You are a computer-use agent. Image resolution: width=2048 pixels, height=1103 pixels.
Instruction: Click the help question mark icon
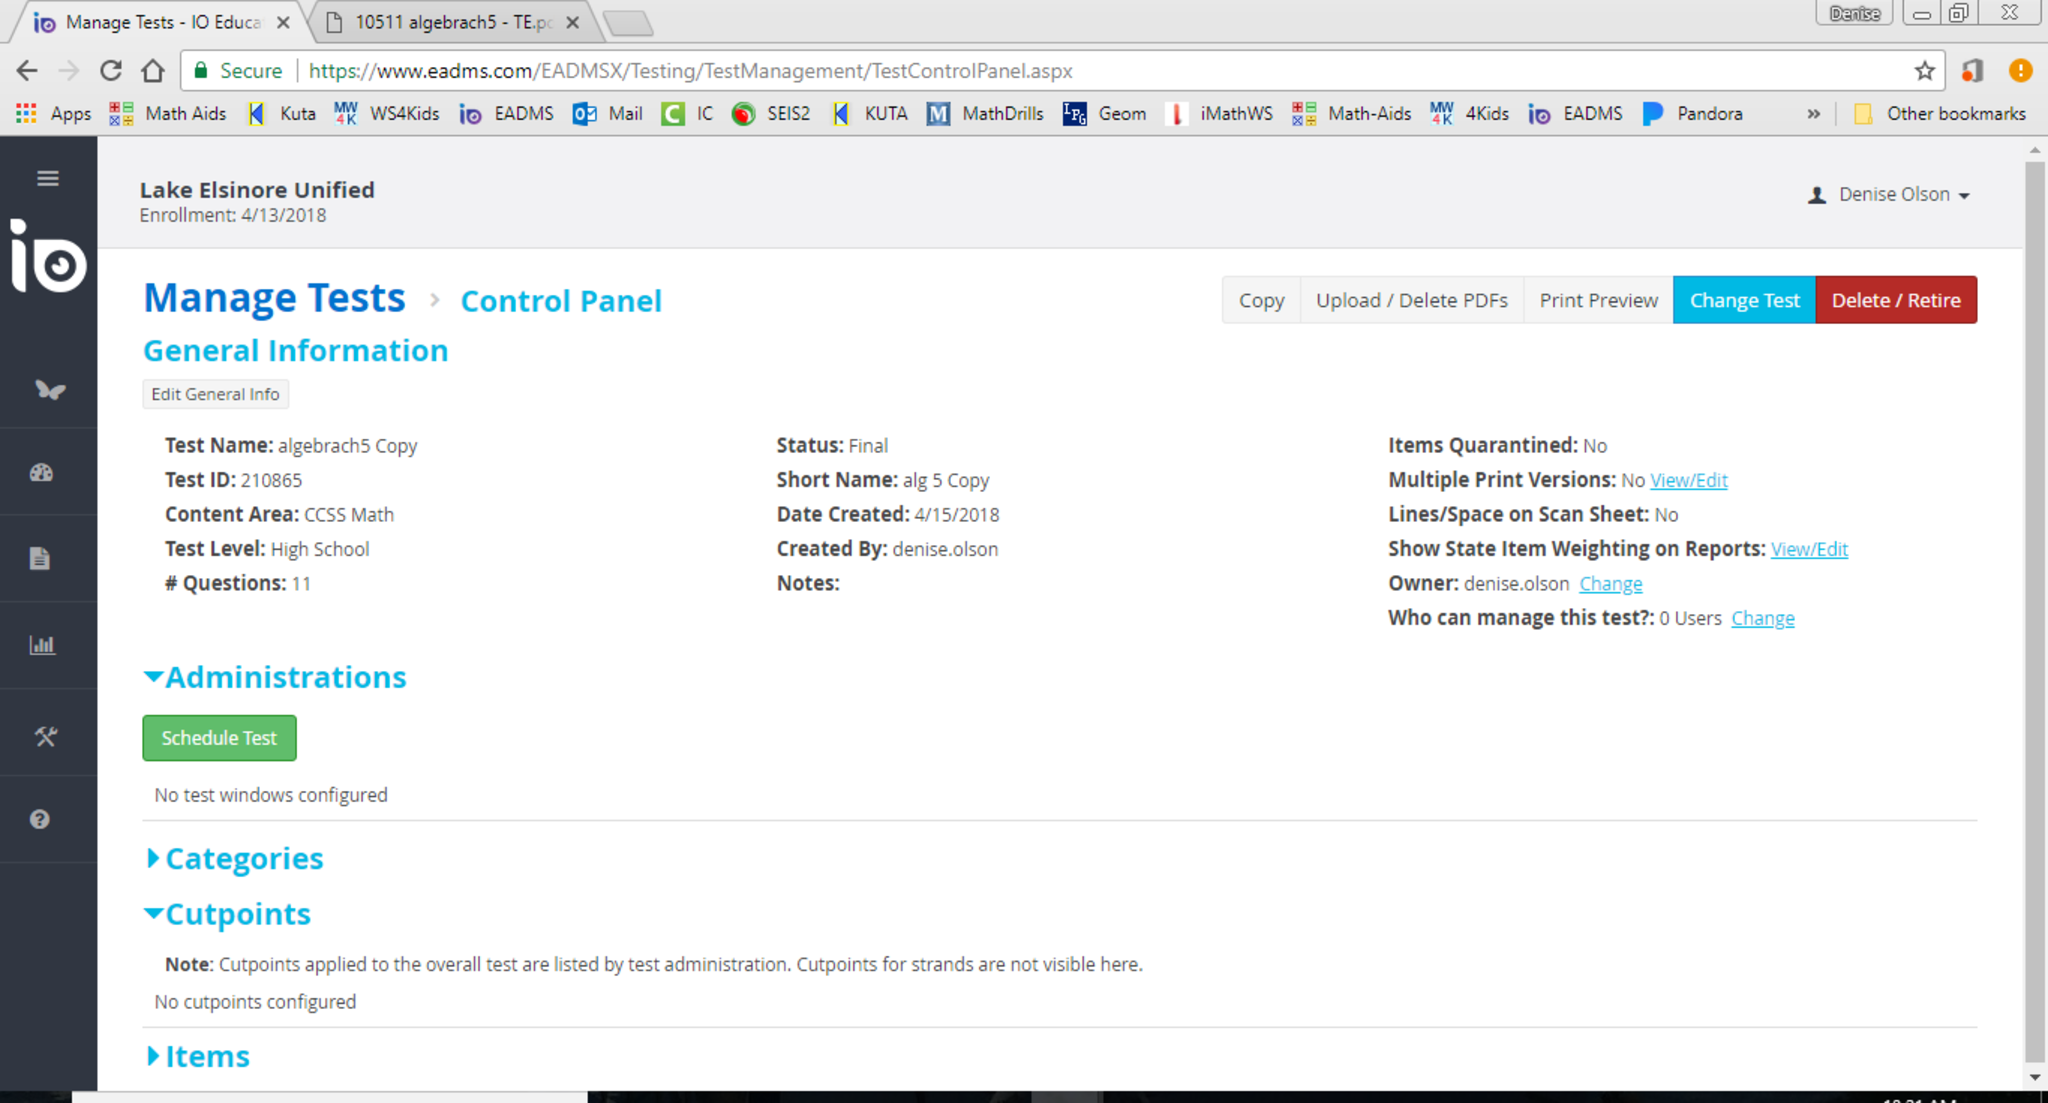(40, 819)
